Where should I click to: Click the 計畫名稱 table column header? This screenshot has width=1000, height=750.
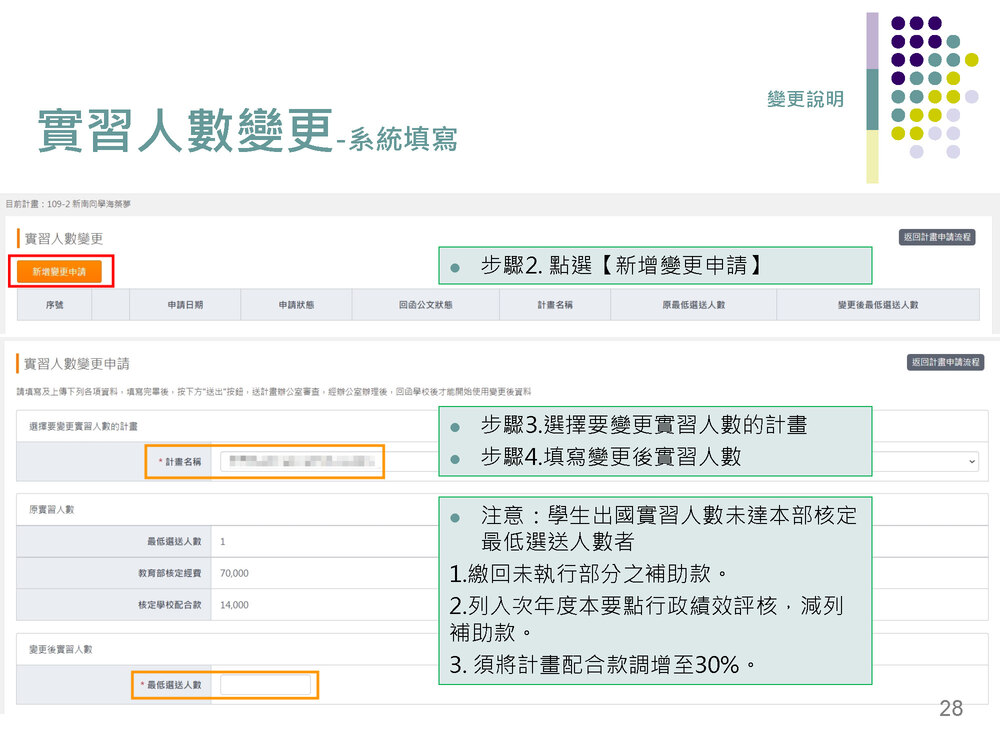coord(554,305)
